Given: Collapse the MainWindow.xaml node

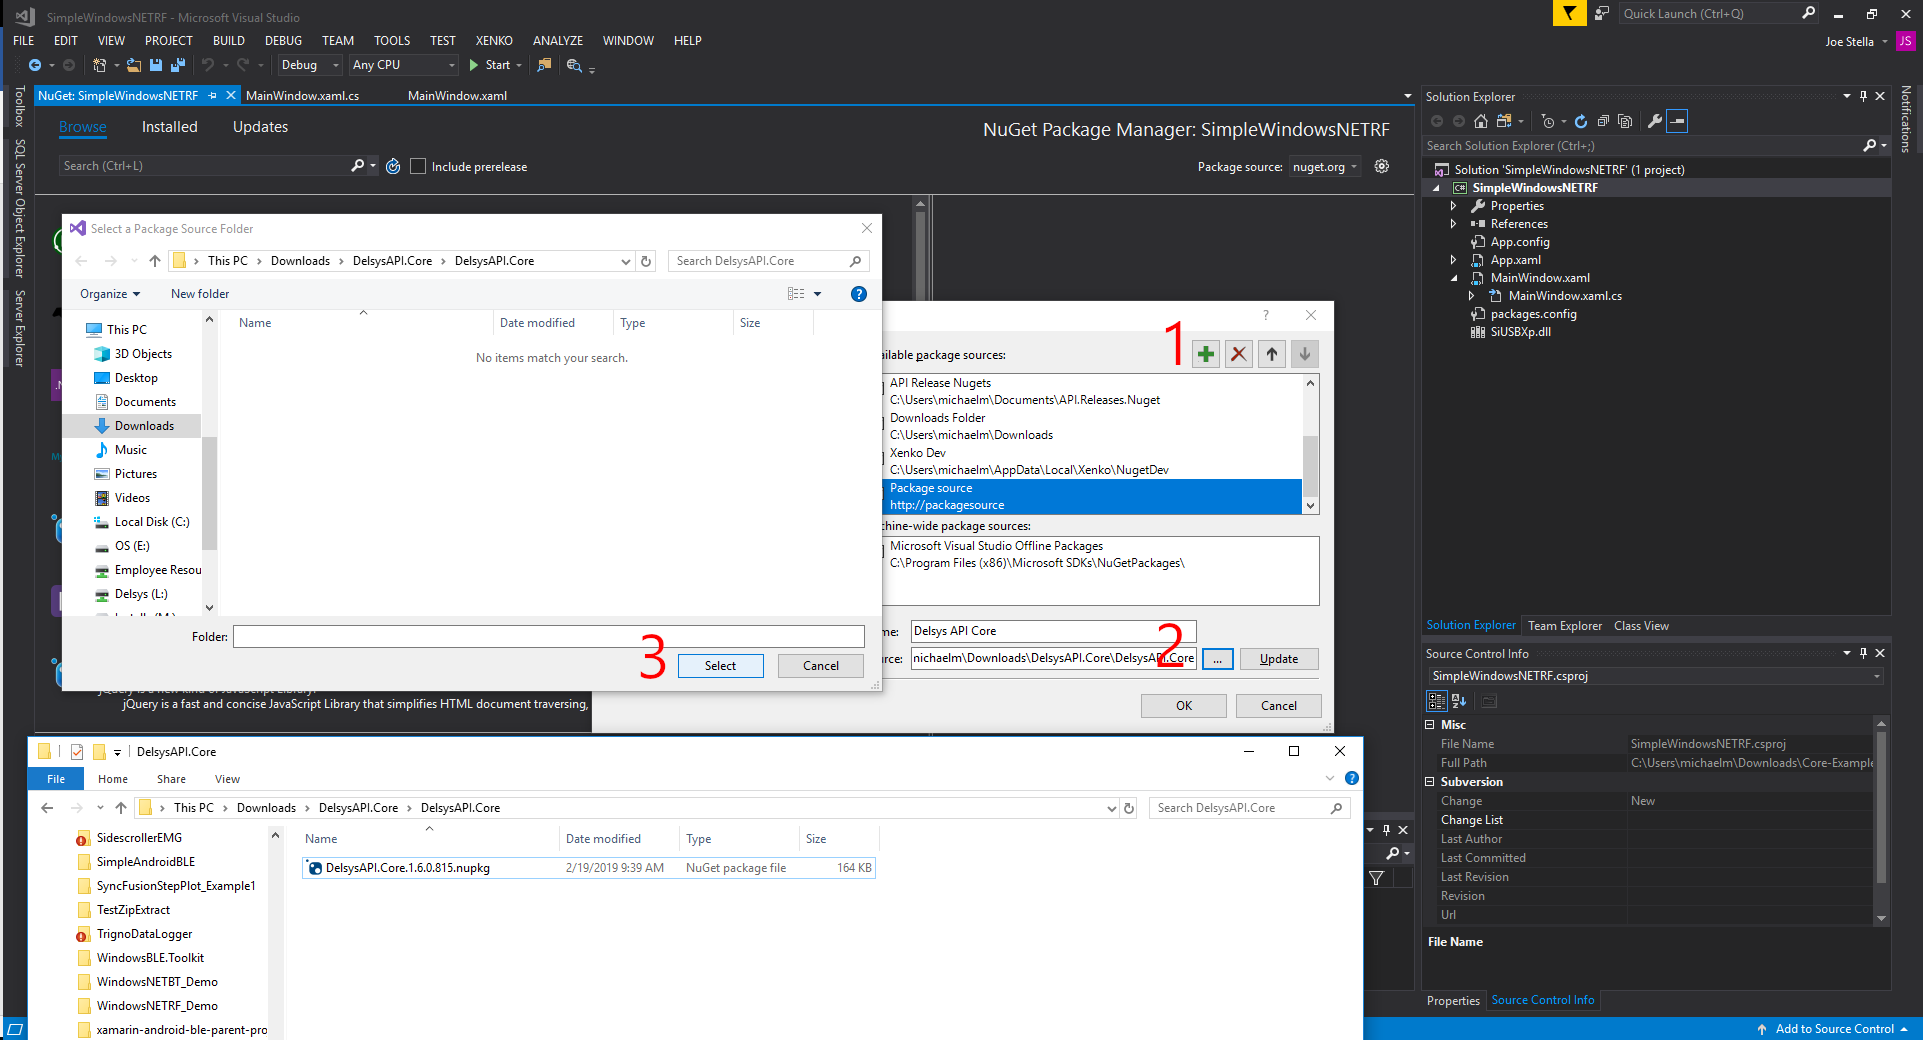Looking at the screenshot, I should [1454, 278].
